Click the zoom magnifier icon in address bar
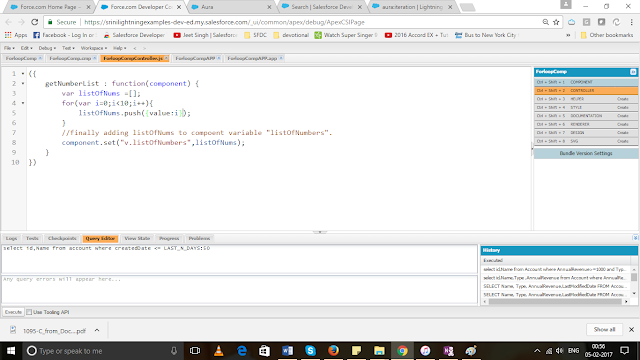The width and height of the screenshot is (640, 360). click(x=545, y=22)
